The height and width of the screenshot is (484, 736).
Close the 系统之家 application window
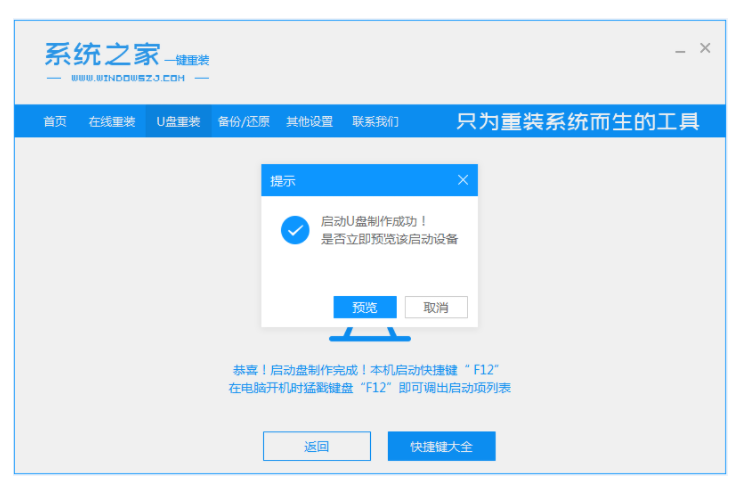pyautogui.click(x=705, y=48)
